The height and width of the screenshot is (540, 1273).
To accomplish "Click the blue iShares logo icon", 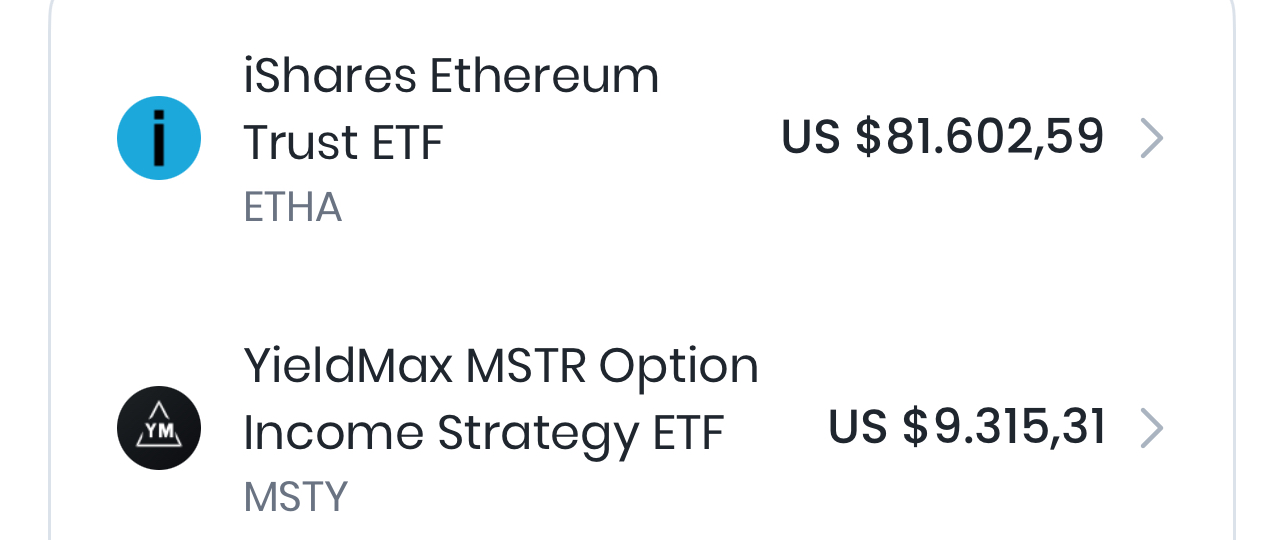I will tap(159, 138).
